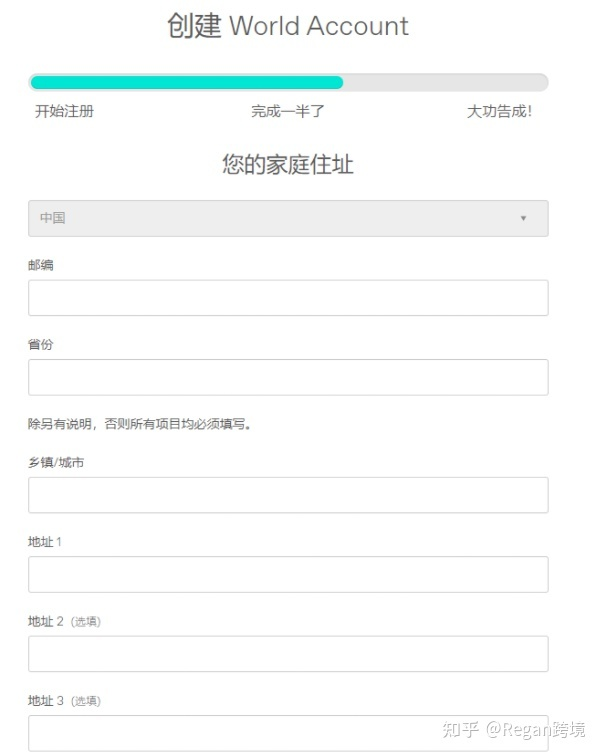Click the 大功告成! progress step label
601x756 pixels.
499,111
